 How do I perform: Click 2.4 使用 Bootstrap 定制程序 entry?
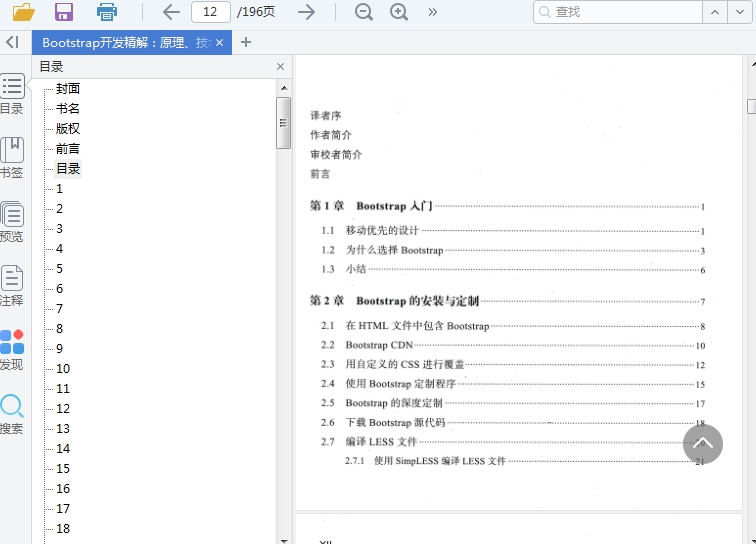click(x=388, y=384)
